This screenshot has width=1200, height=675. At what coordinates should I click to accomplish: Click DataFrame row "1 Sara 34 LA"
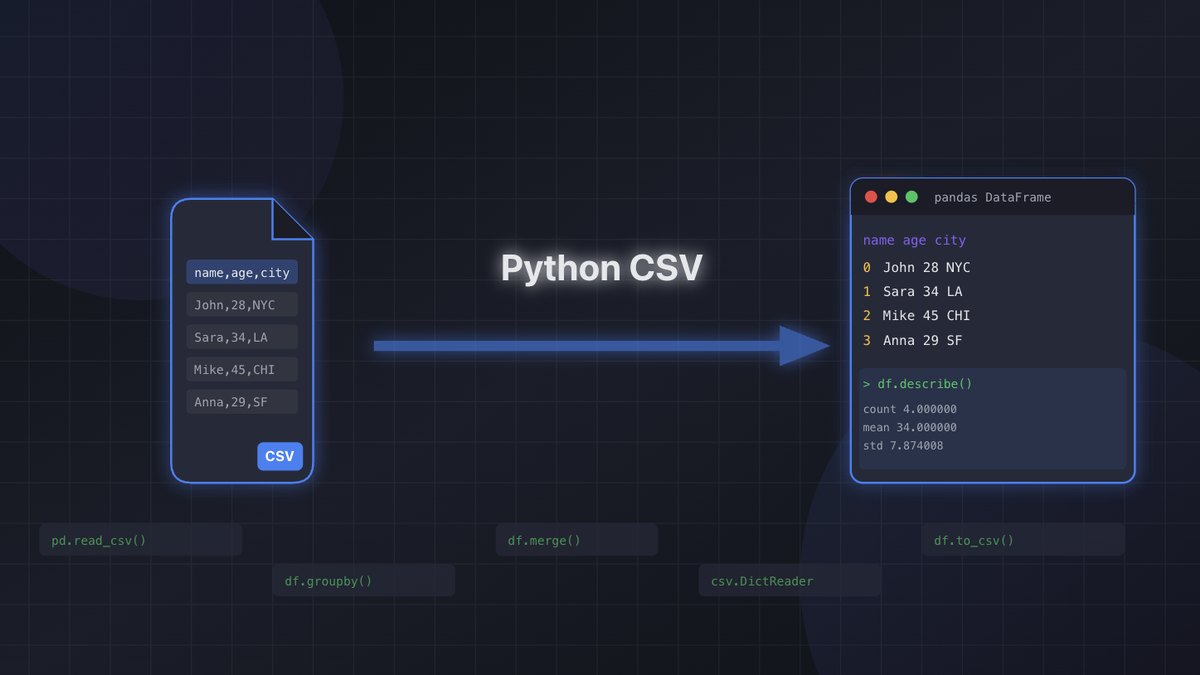[912, 292]
